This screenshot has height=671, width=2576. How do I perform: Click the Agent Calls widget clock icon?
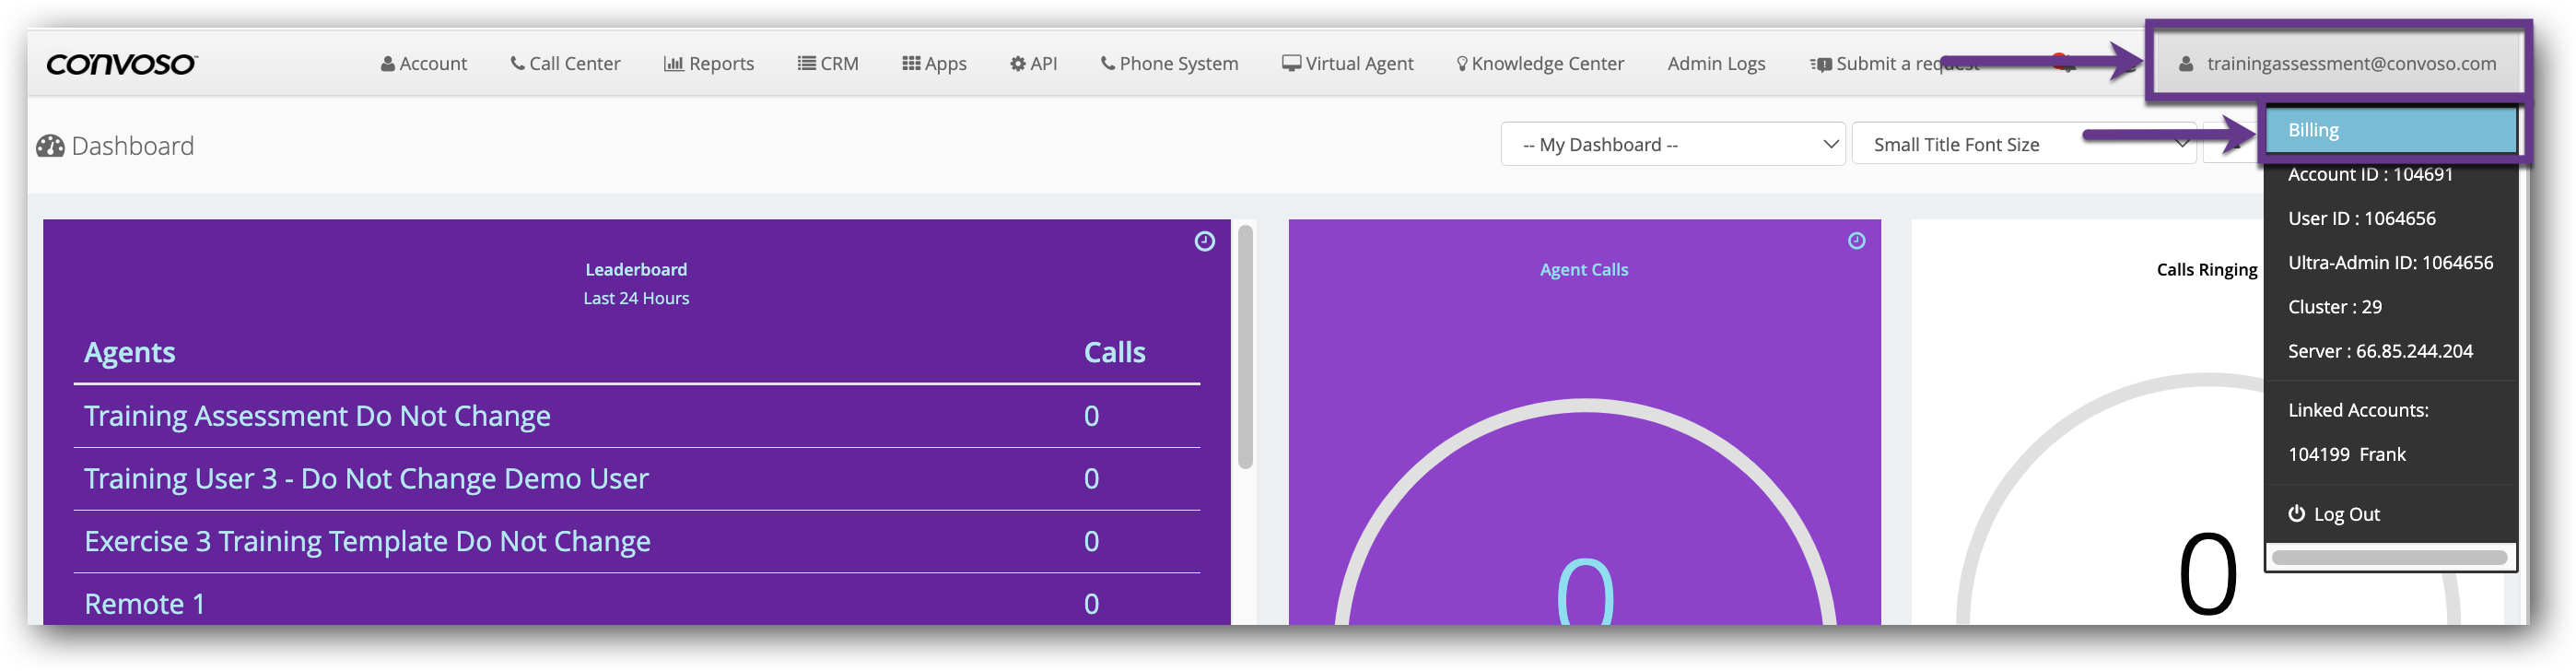[x=1856, y=241]
